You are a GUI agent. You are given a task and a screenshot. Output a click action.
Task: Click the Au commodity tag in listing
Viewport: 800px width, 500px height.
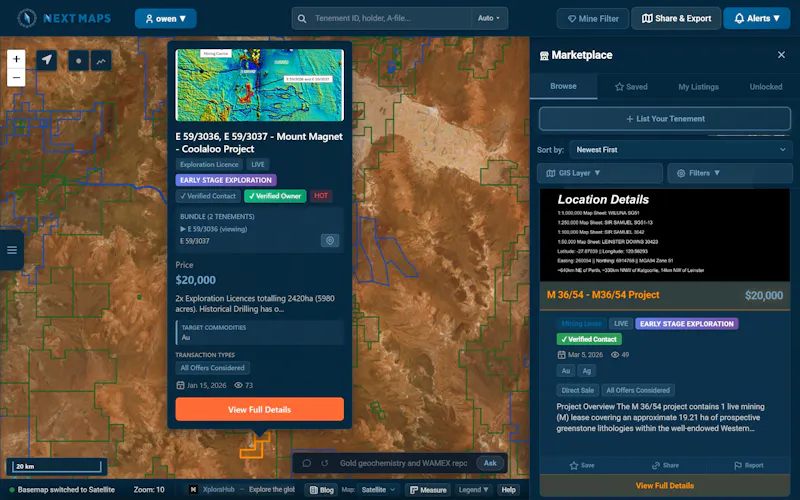point(566,371)
